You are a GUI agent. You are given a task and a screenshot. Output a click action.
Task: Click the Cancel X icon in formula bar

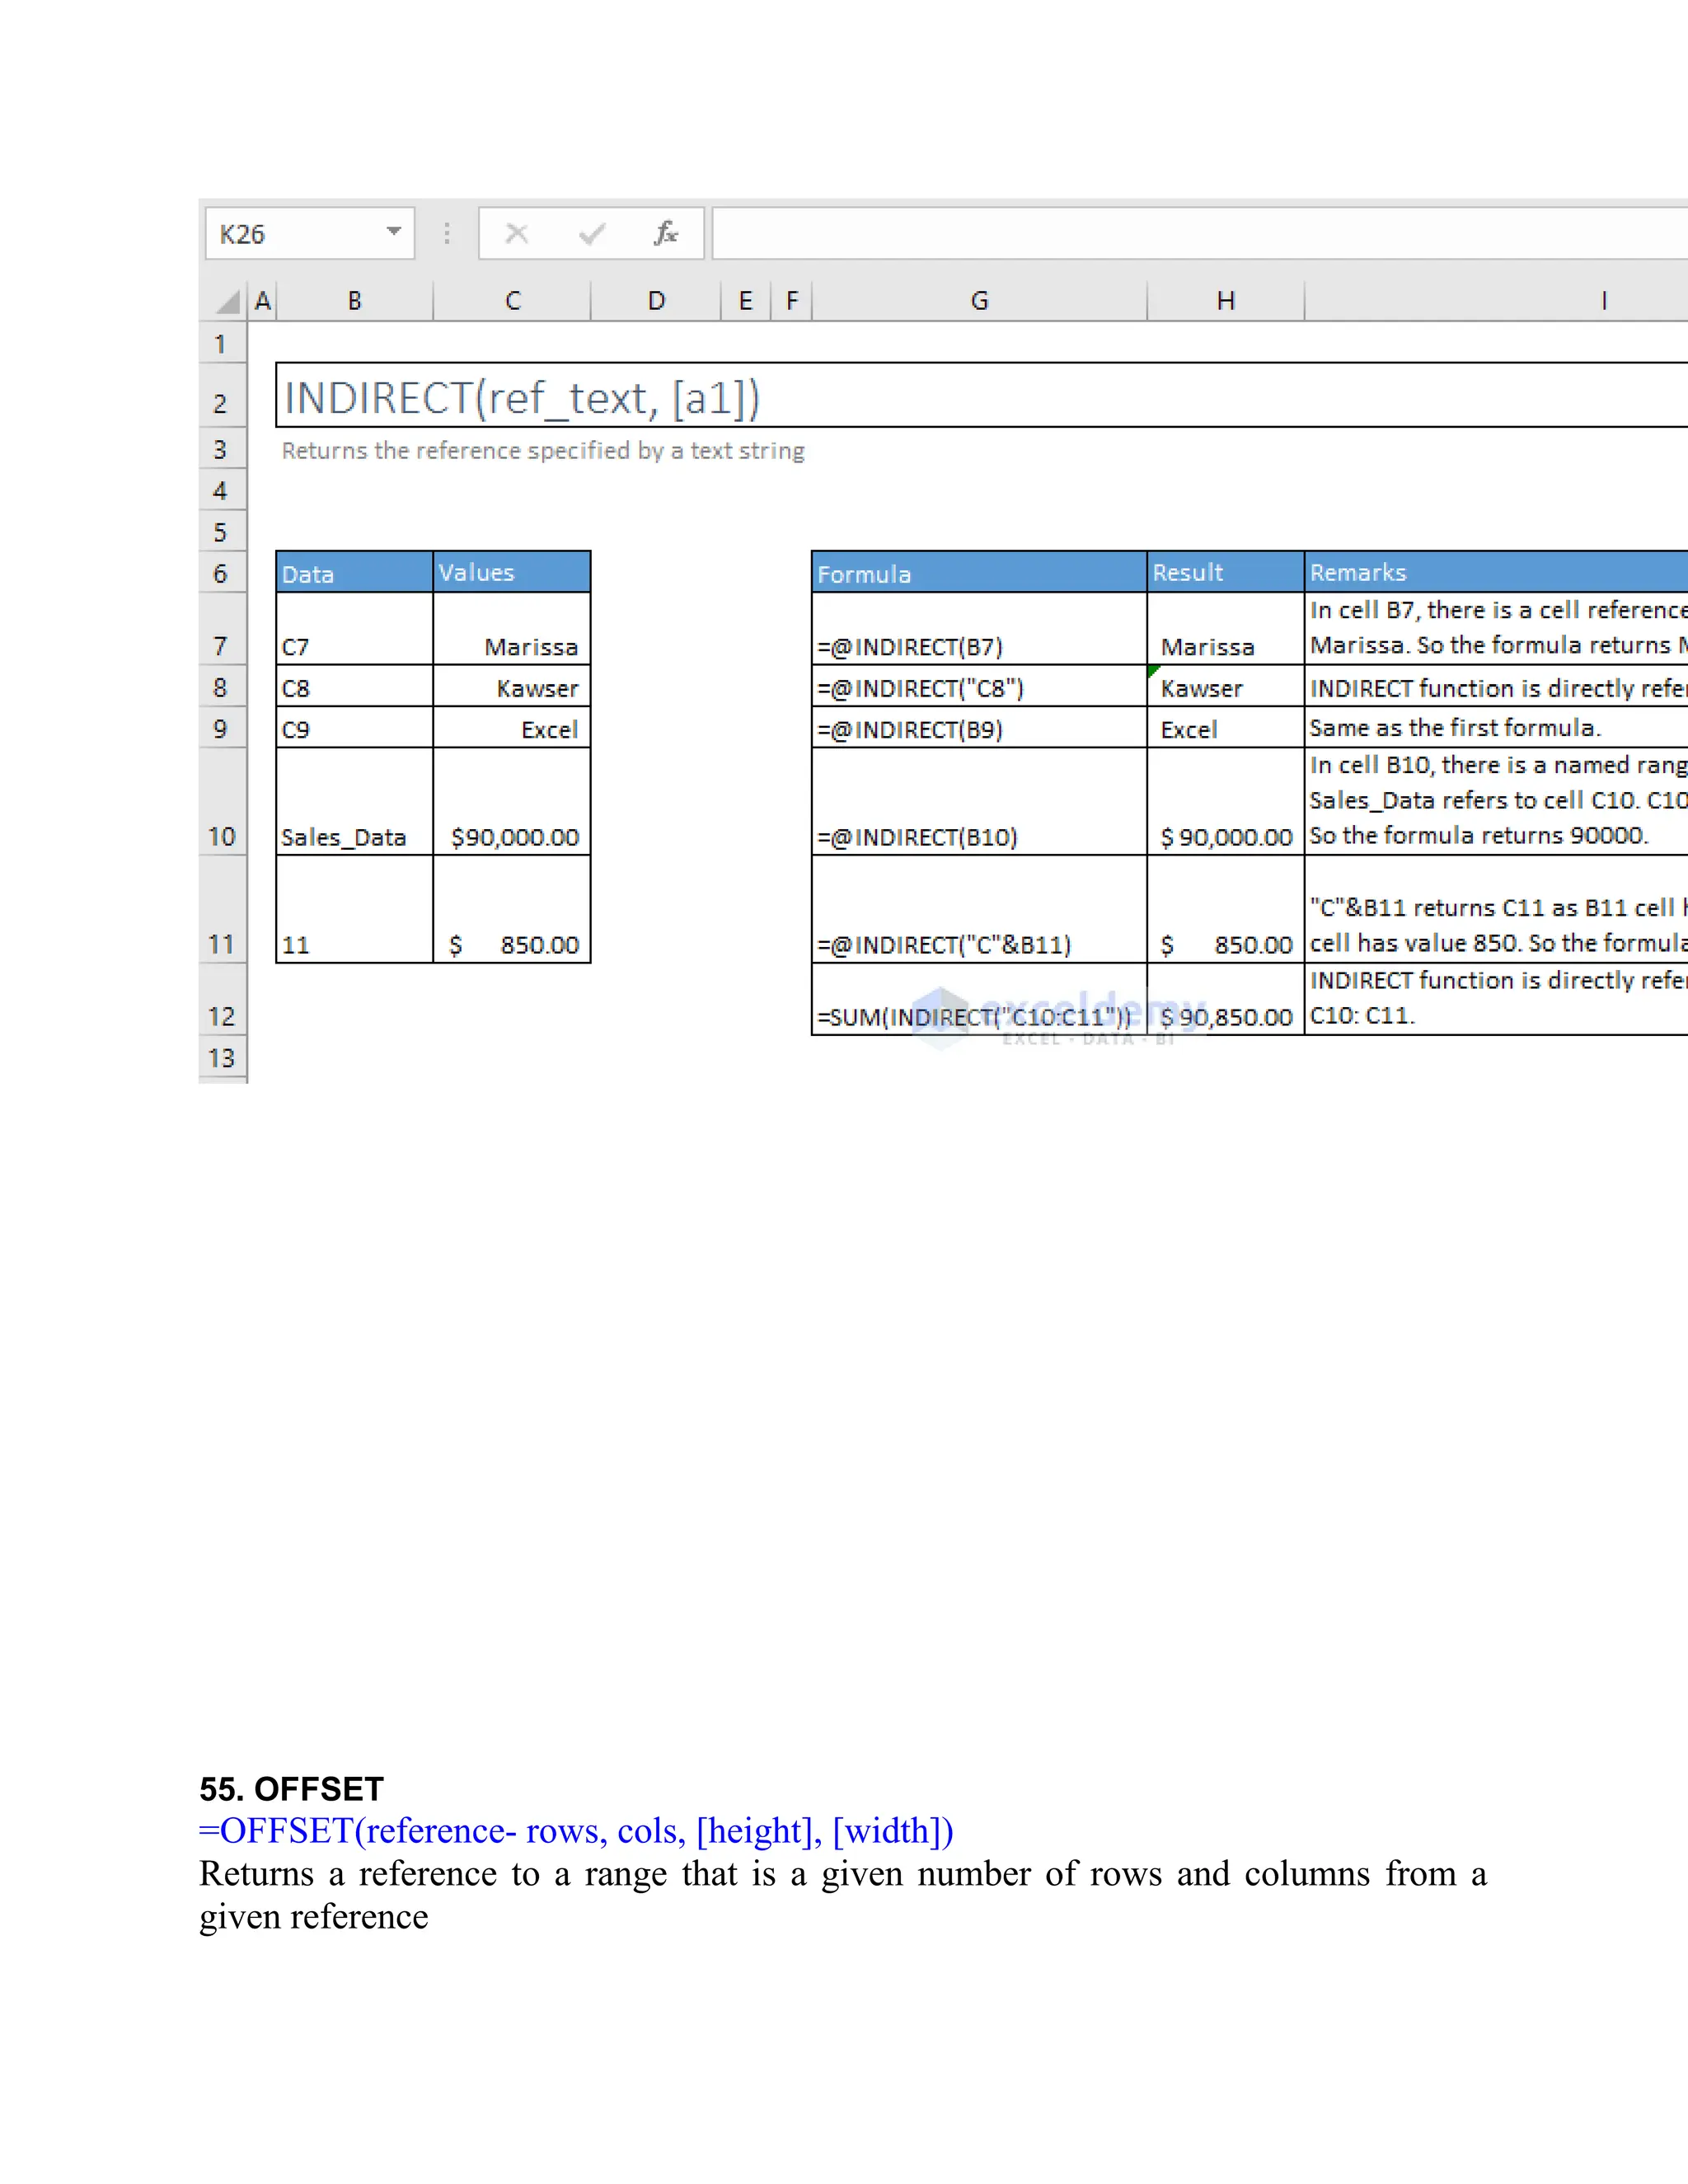pos(517,233)
